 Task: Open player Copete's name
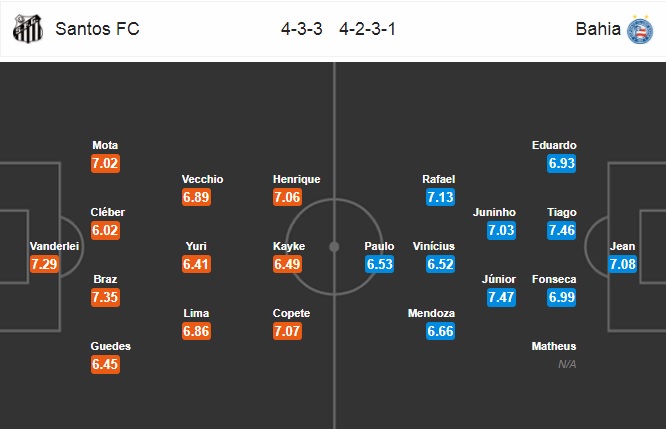291,313
